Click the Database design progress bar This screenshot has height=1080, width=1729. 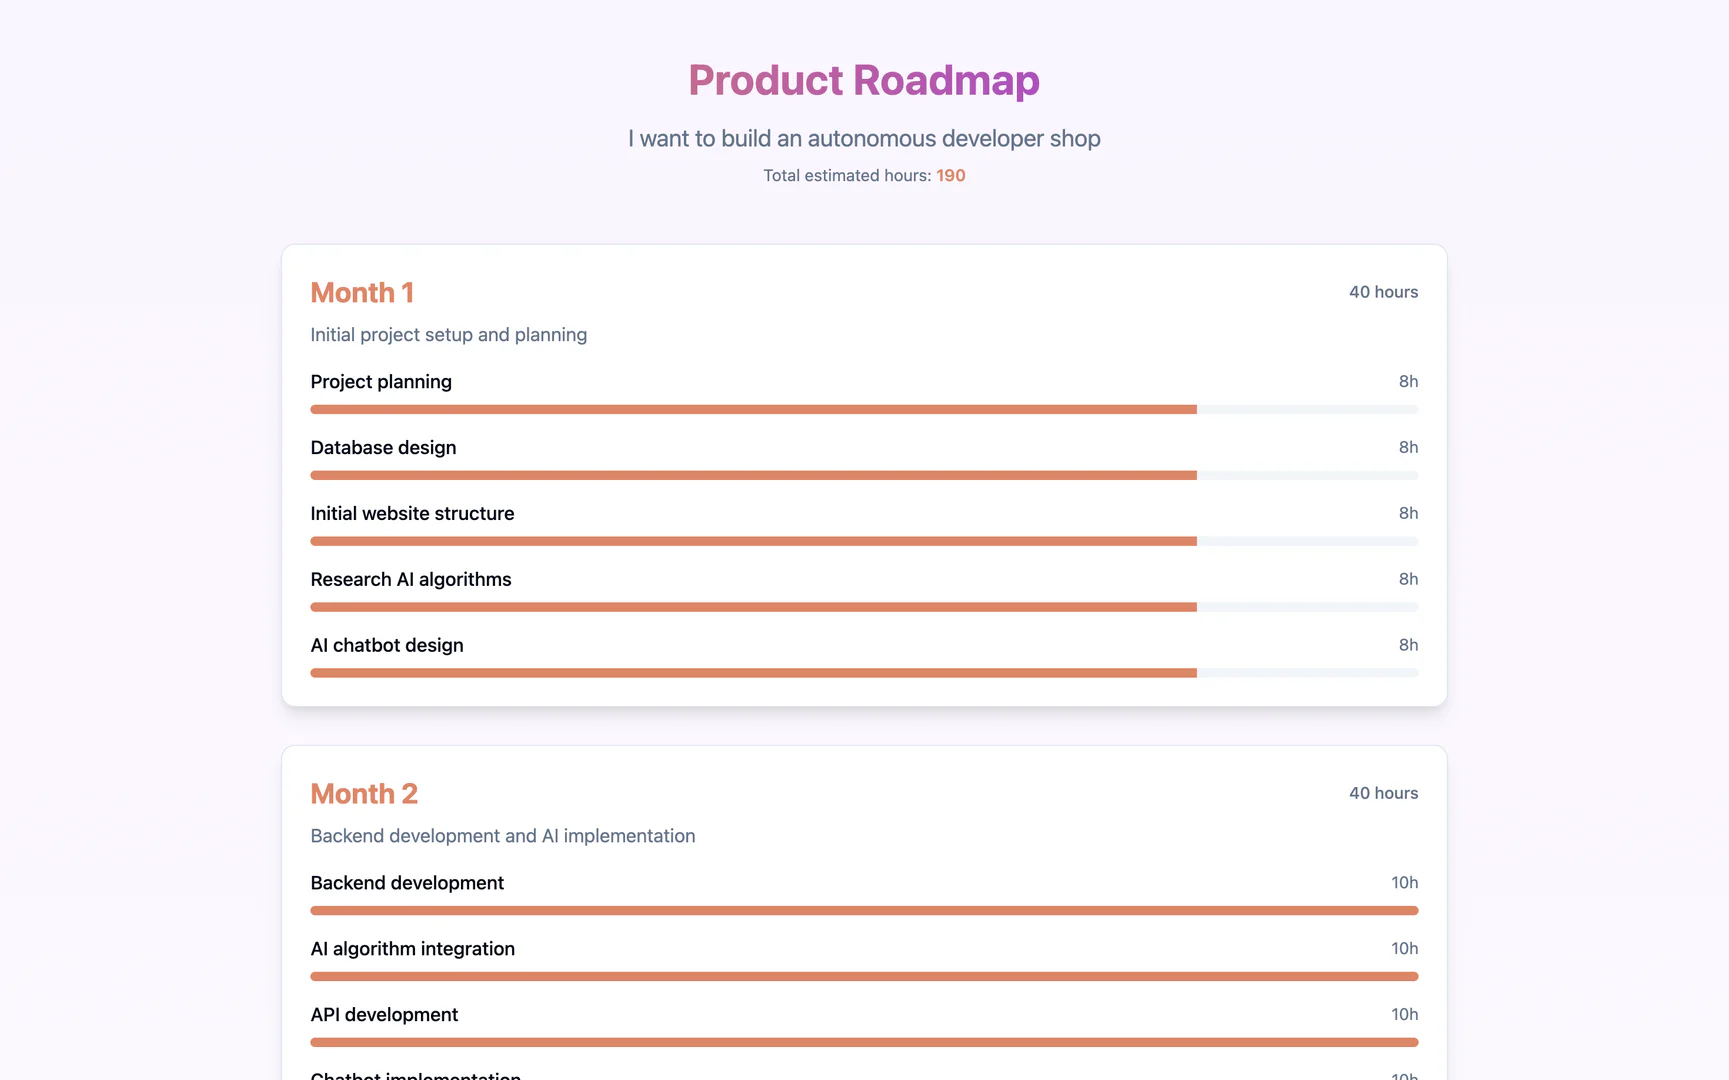pos(863,475)
